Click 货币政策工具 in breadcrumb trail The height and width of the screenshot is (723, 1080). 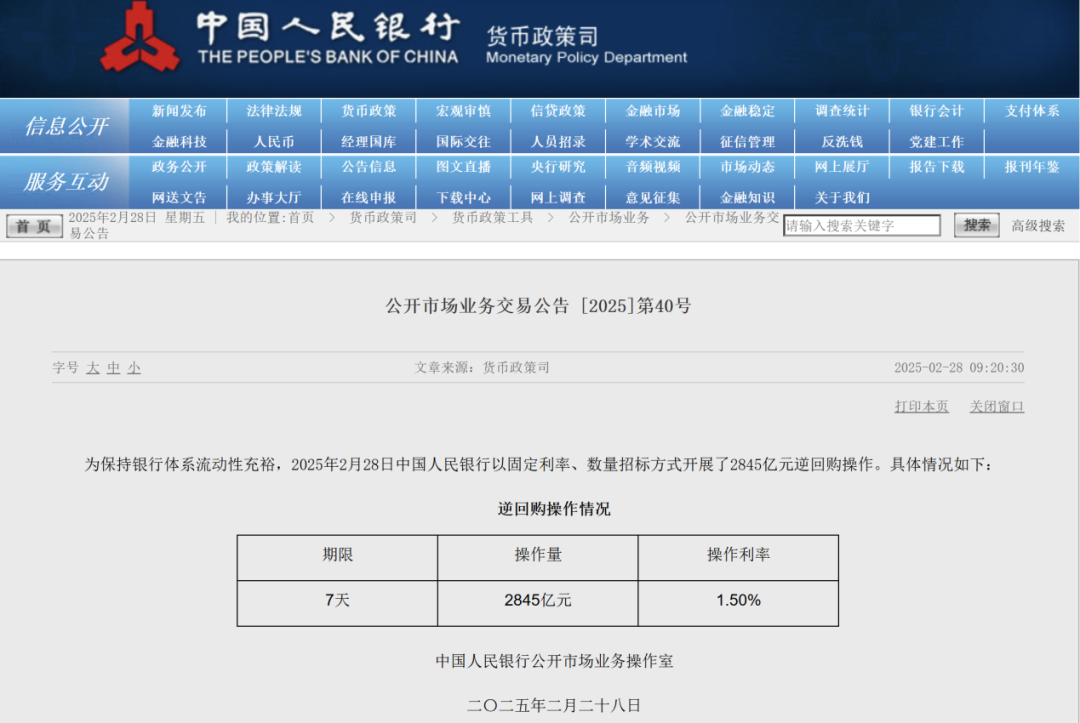492,217
